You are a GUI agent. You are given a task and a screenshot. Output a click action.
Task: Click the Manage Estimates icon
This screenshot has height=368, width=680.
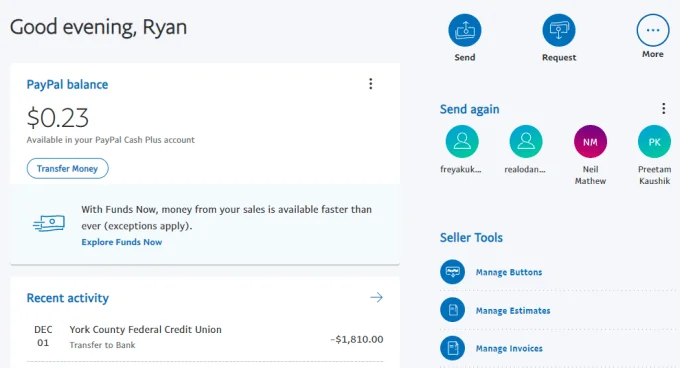(452, 310)
